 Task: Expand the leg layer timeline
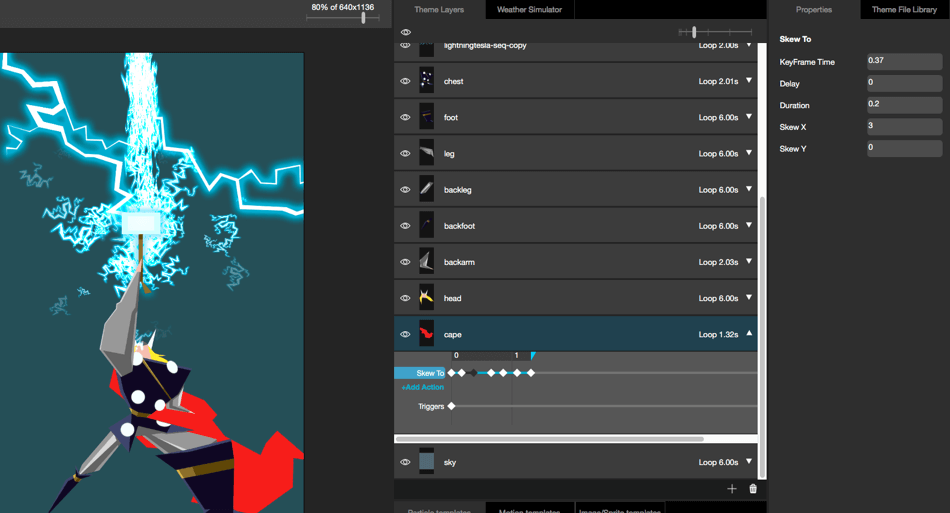click(x=749, y=153)
